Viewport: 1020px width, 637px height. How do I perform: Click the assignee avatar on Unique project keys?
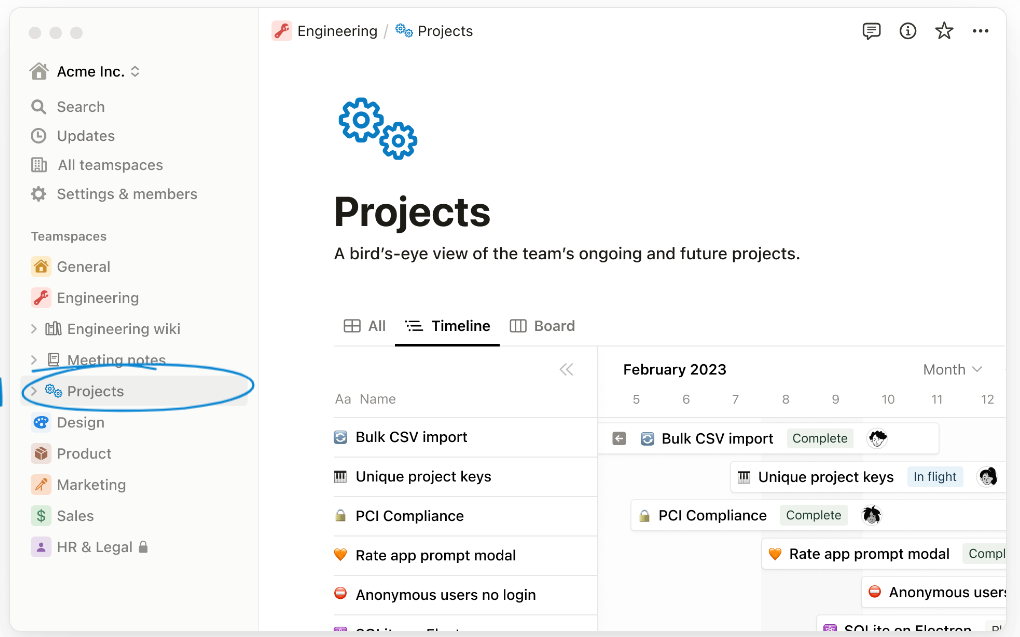click(987, 476)
